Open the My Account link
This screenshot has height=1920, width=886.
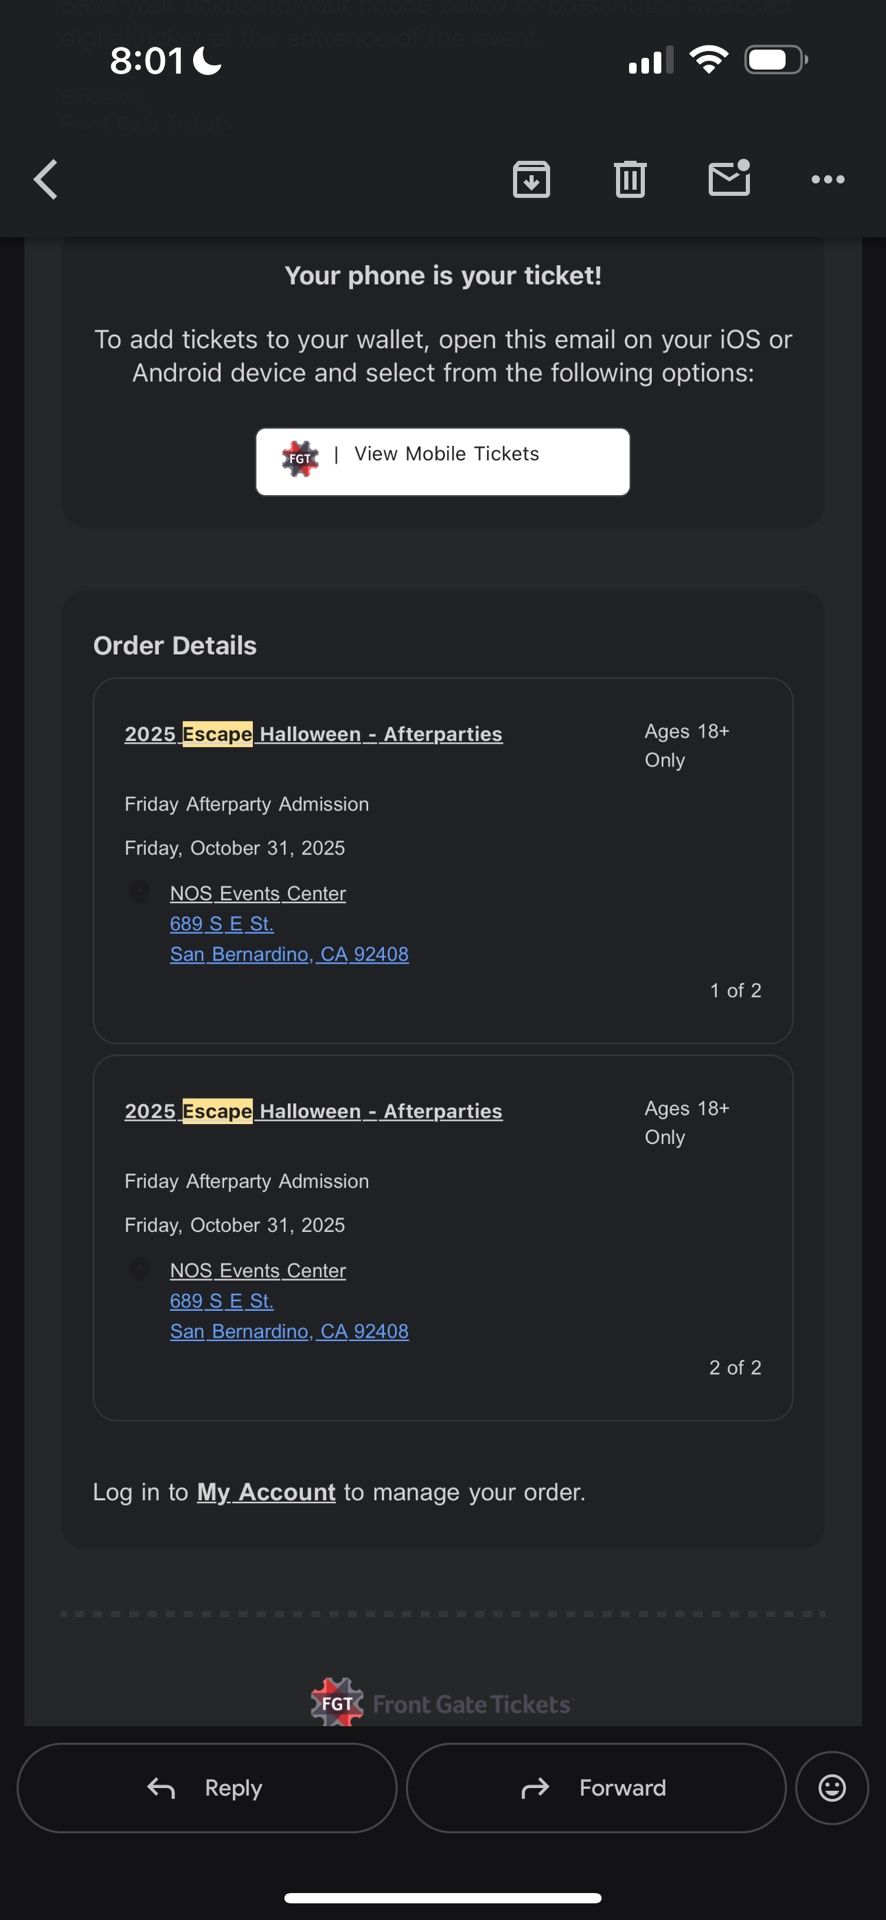(266, 1492)
